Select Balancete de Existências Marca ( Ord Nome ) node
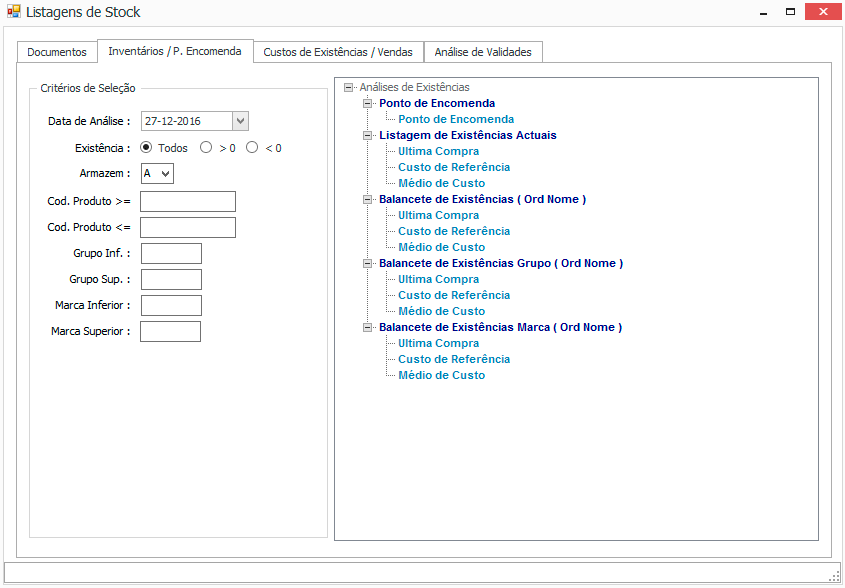 click(x=500, y=328)
